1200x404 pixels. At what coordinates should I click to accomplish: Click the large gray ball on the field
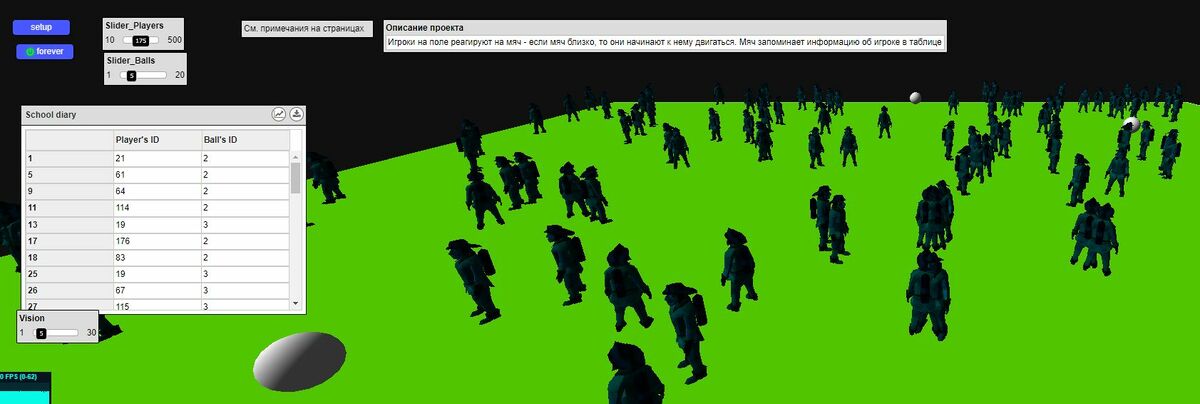pos(299,360)
